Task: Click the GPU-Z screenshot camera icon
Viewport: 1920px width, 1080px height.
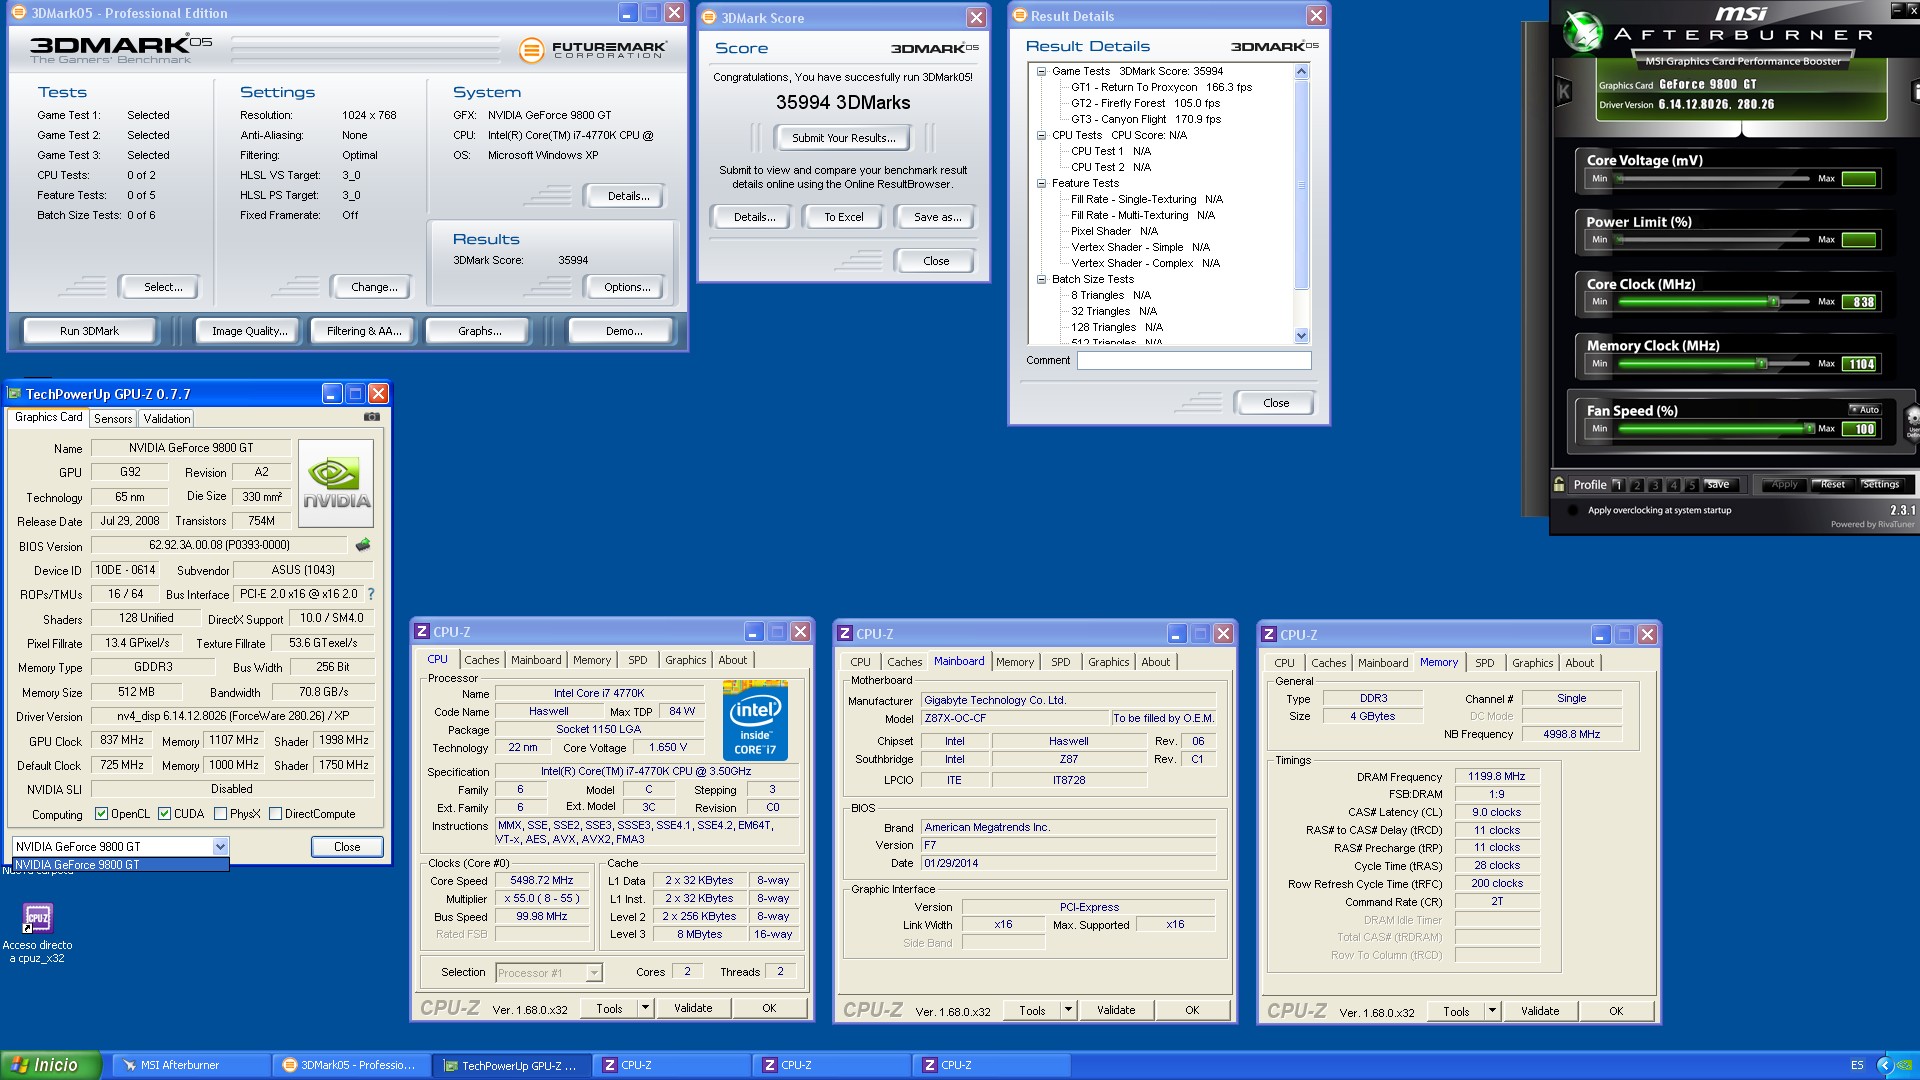Action: (x=372, y=417)
